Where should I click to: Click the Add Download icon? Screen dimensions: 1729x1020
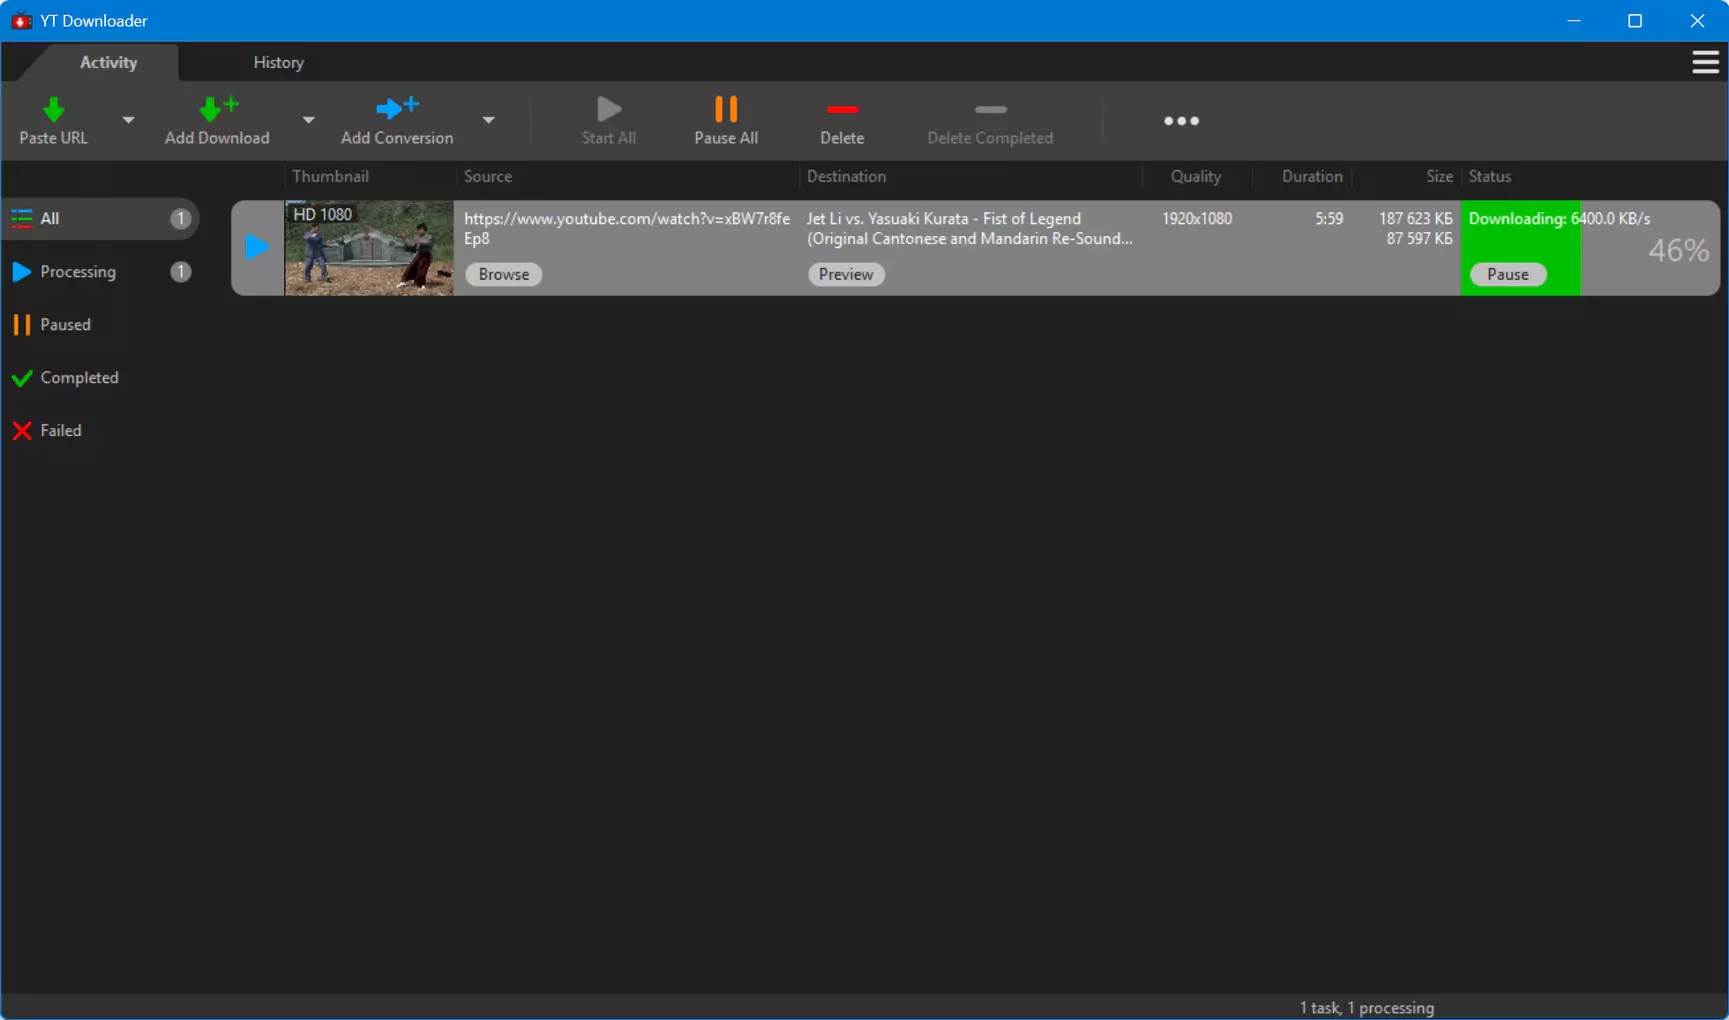tap(218, 108)
